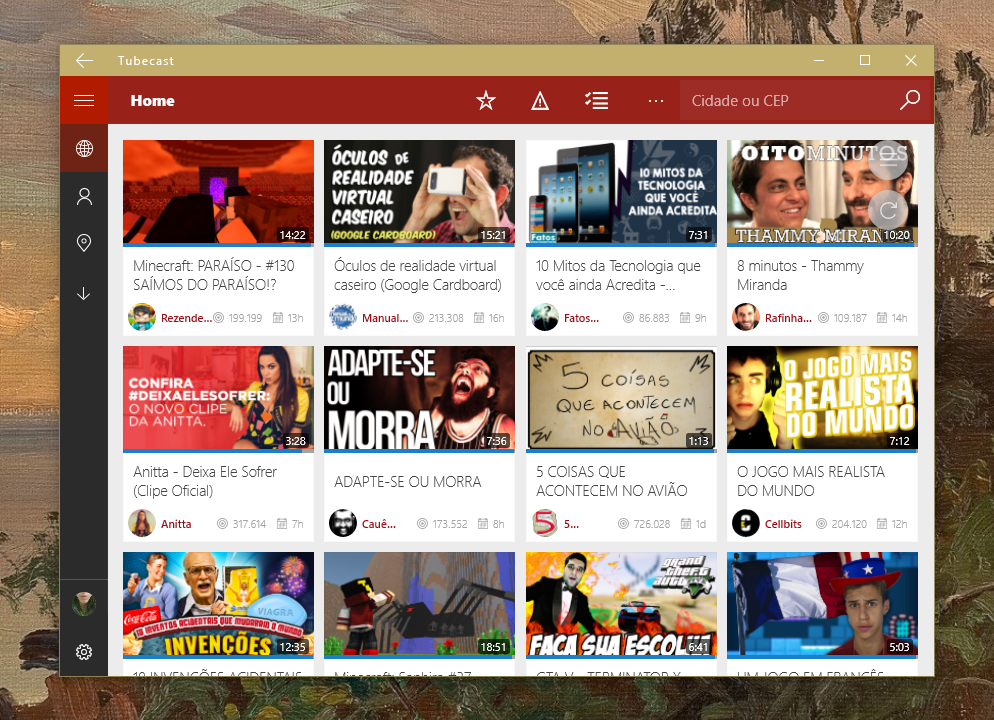This screenshot has width=994, height=720.
Task: Click the warning triangle toolbar icon
Action: coord(540,100)
